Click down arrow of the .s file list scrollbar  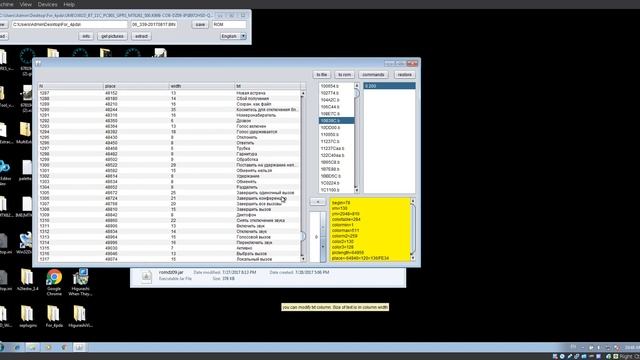click(x=357, y=190)
